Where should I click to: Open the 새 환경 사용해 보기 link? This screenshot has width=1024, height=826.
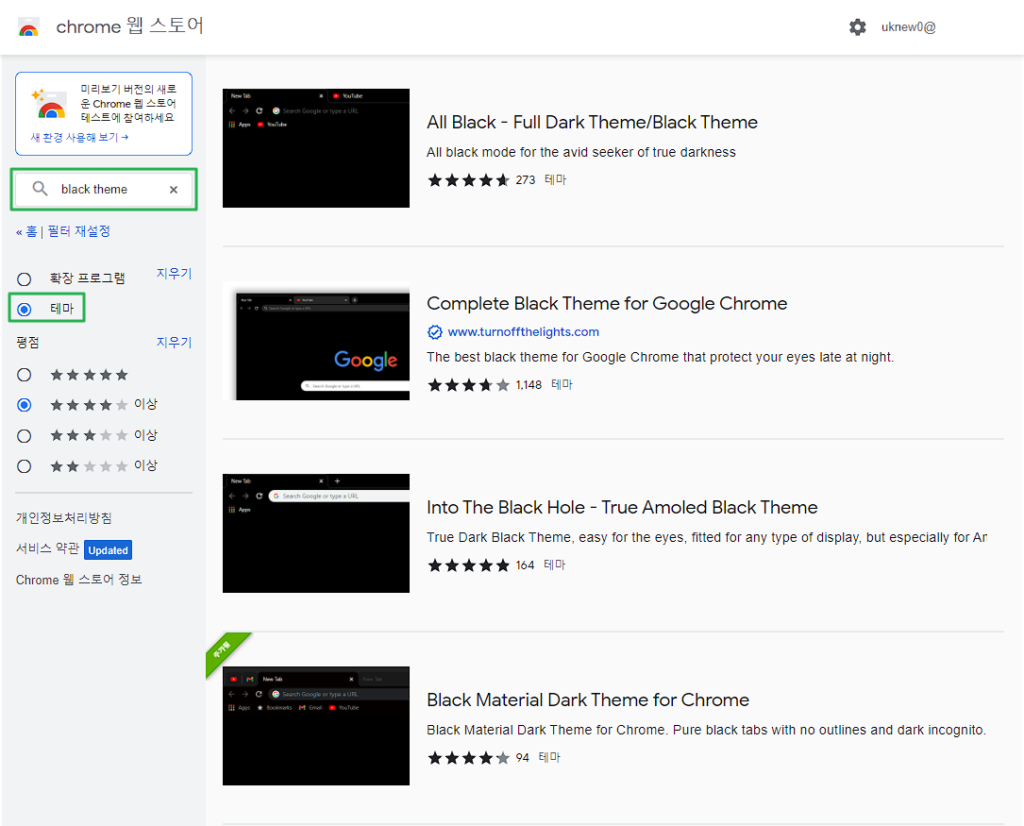pyautogui.click(x=80, y=137)
